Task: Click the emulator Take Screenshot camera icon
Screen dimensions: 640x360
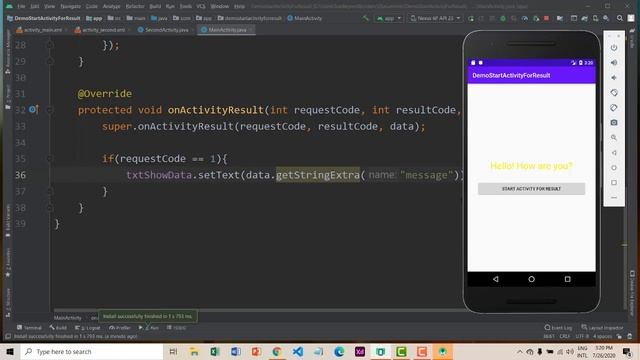Action: (614, 122)
